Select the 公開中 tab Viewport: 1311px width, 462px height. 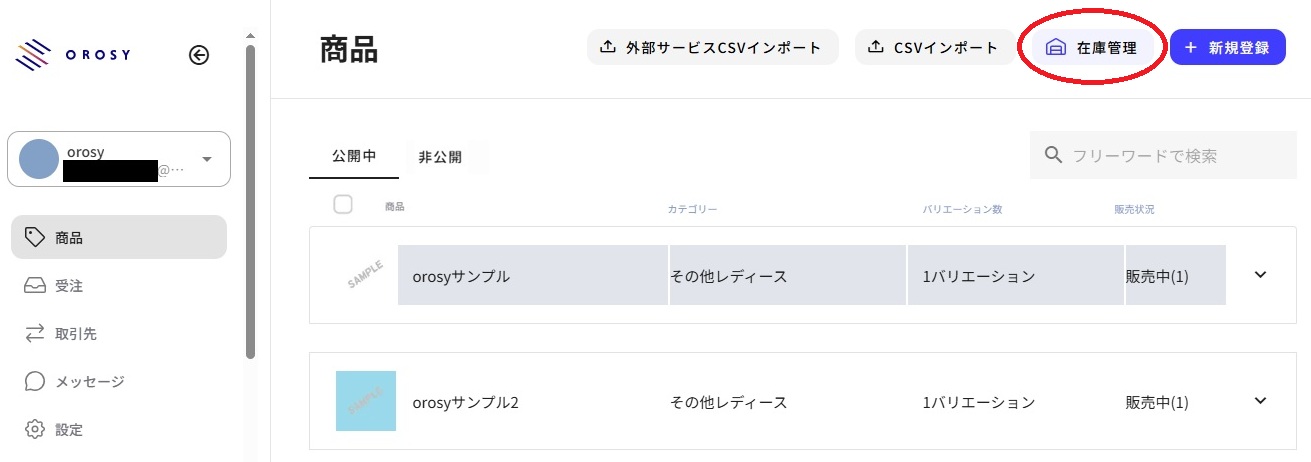click(354, 157)
